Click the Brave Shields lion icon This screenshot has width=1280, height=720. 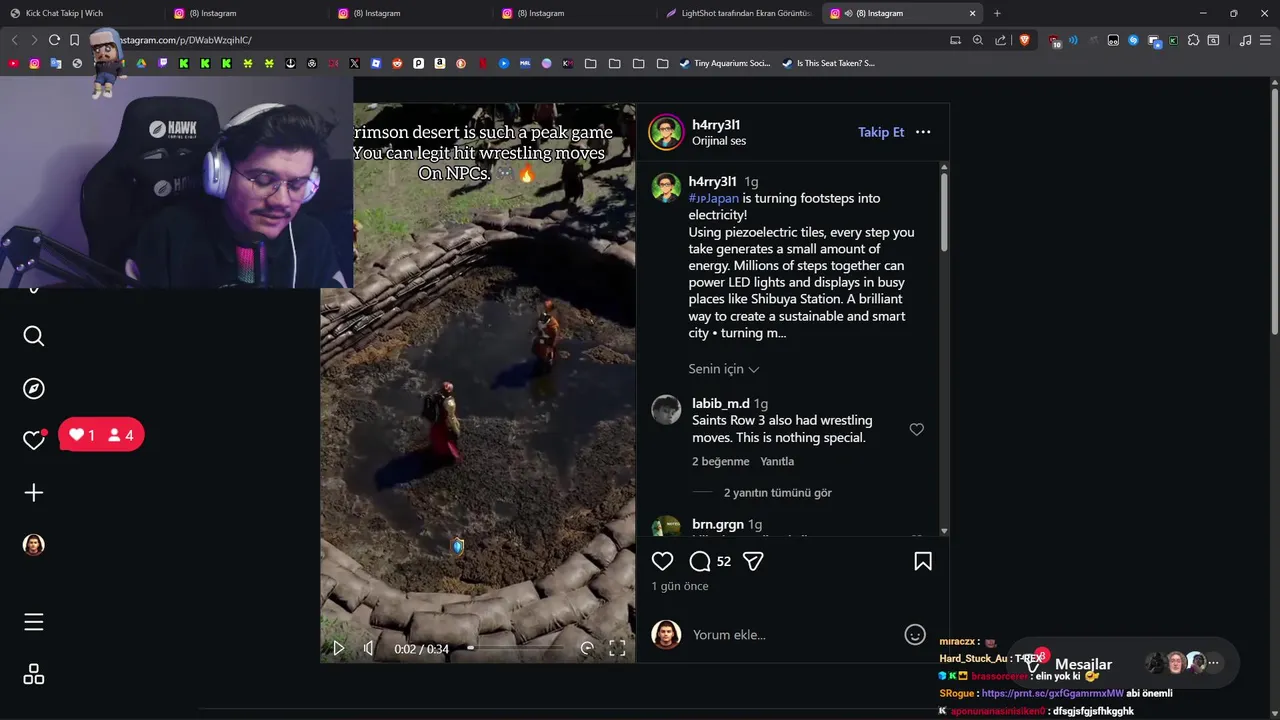click(1024, 40)
